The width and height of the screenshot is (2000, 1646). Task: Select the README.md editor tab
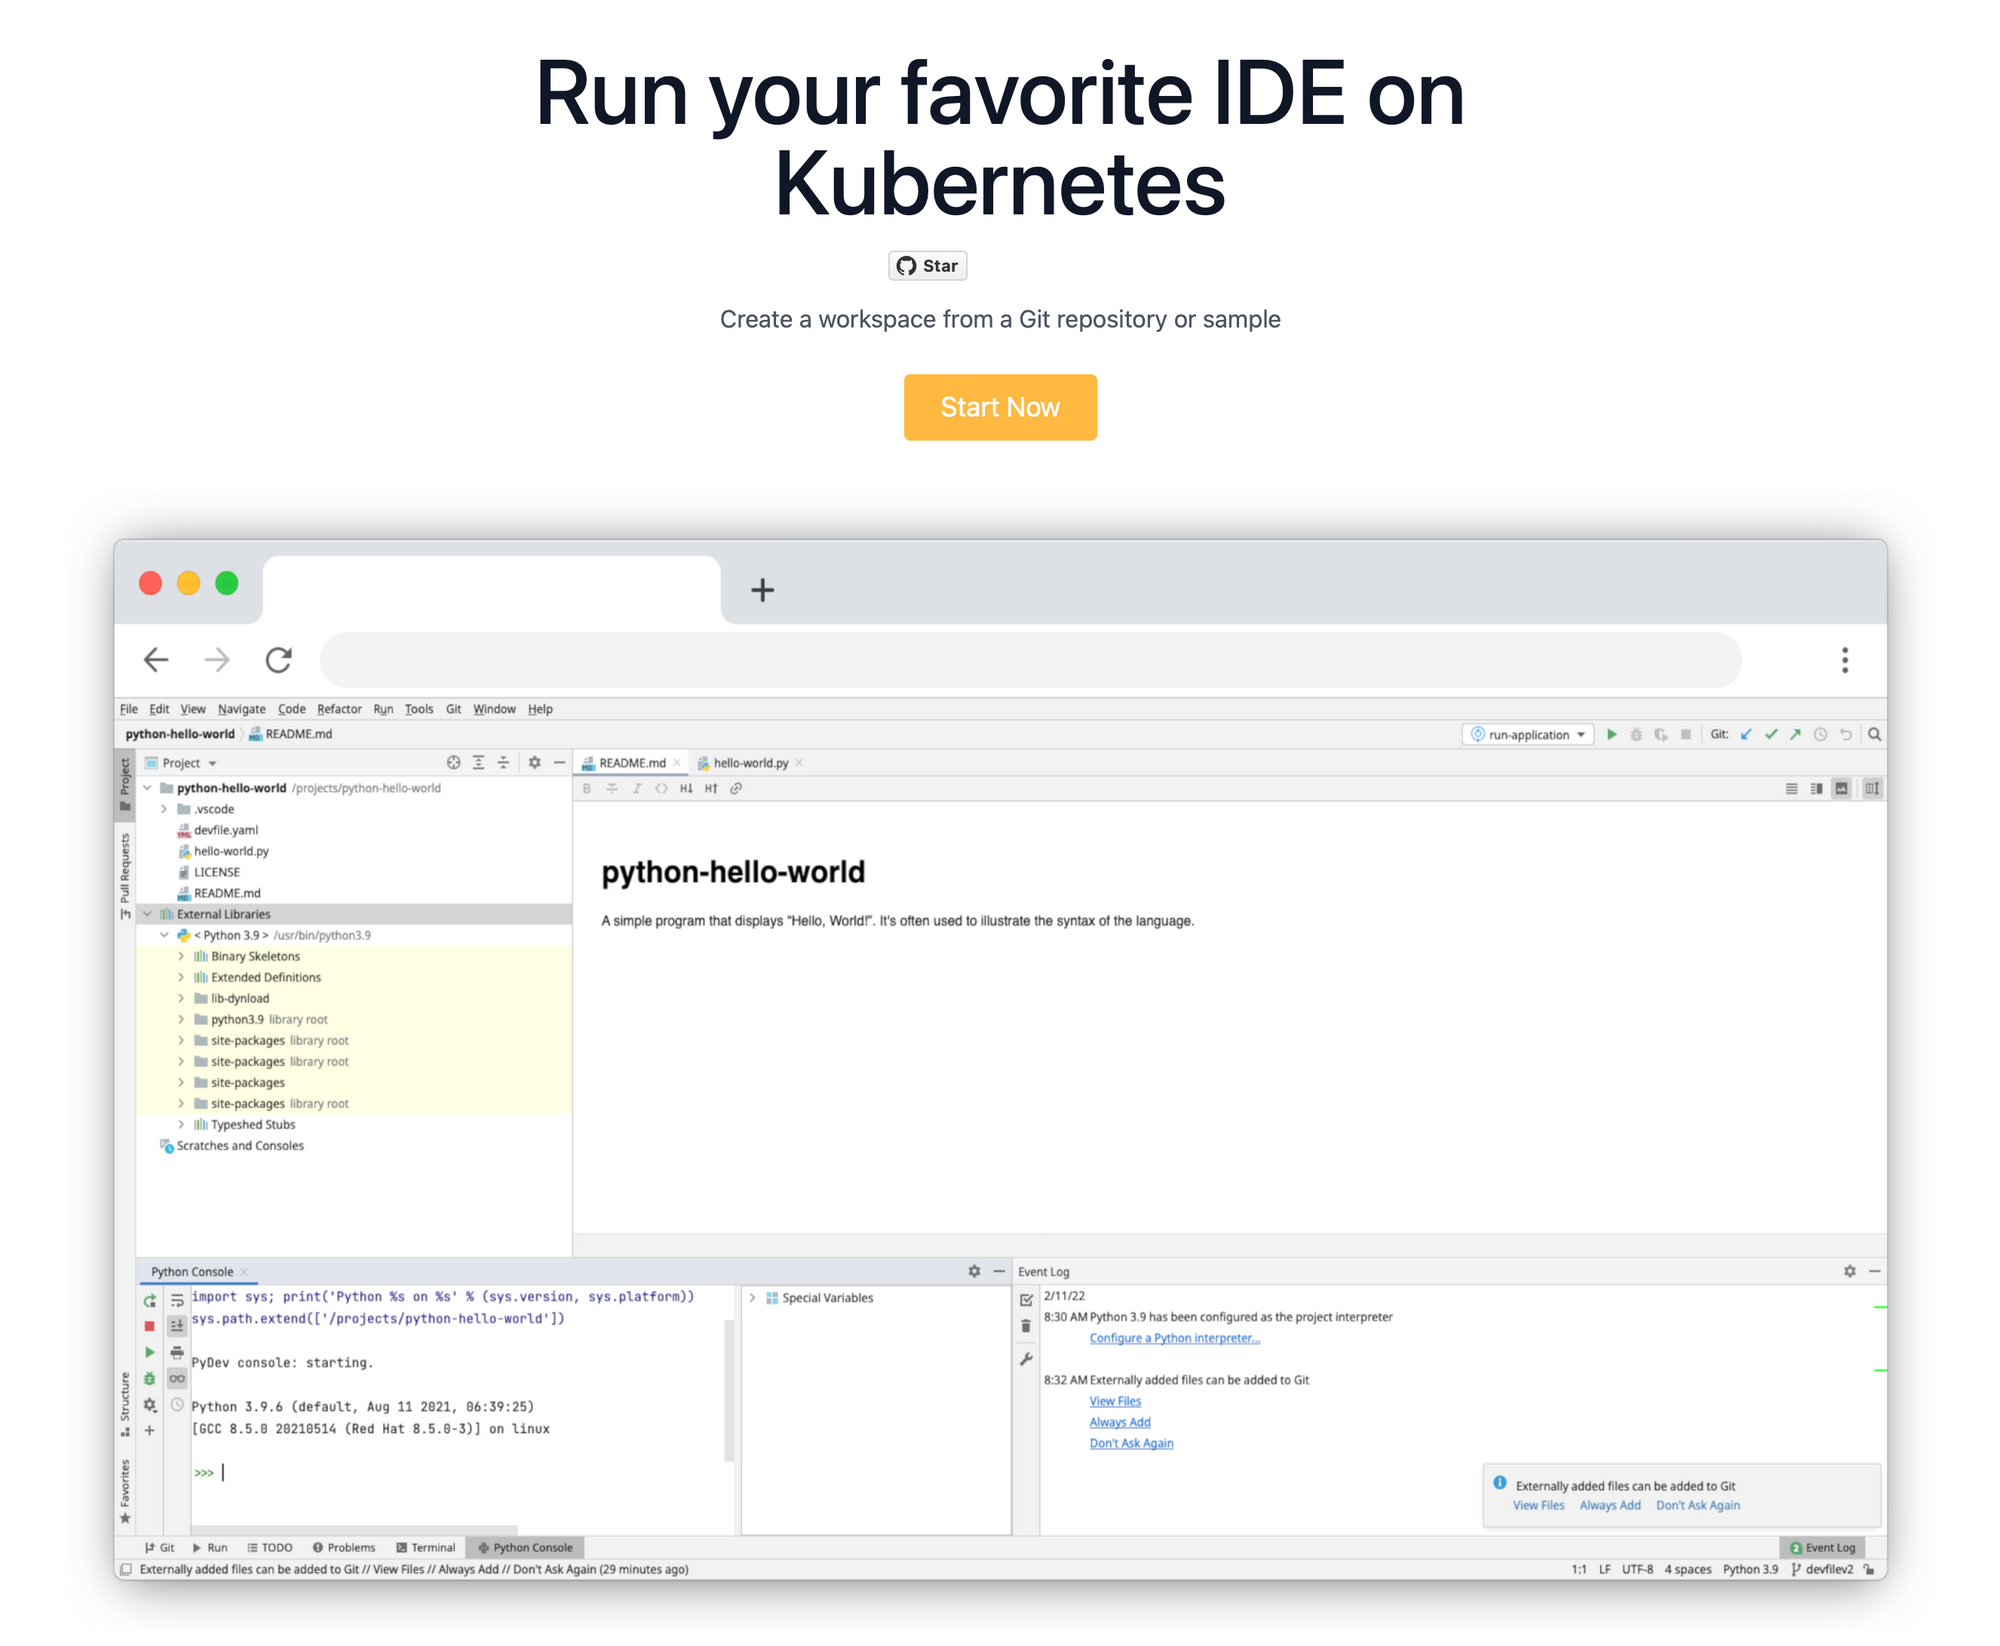tap(631, 763)
